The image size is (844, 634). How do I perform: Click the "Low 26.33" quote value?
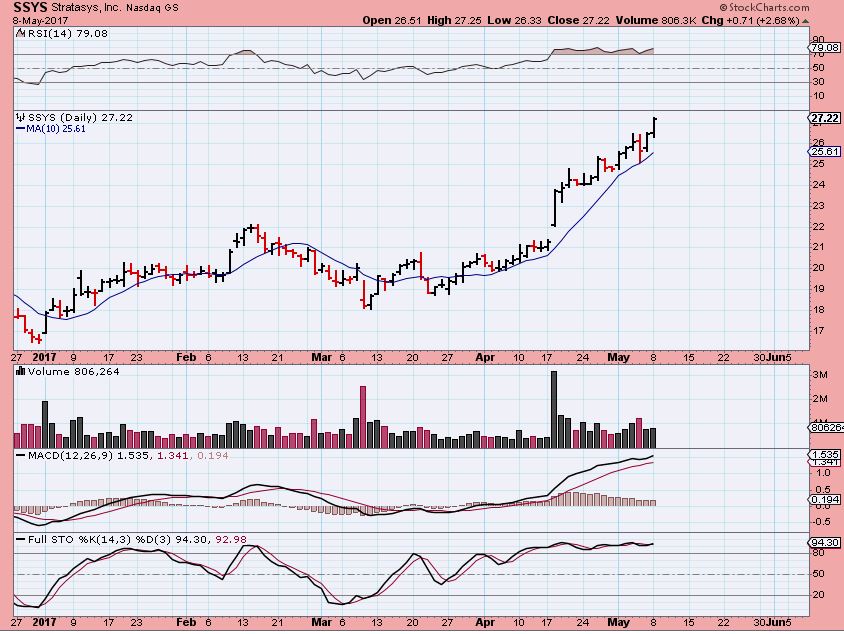coord(514,20)
